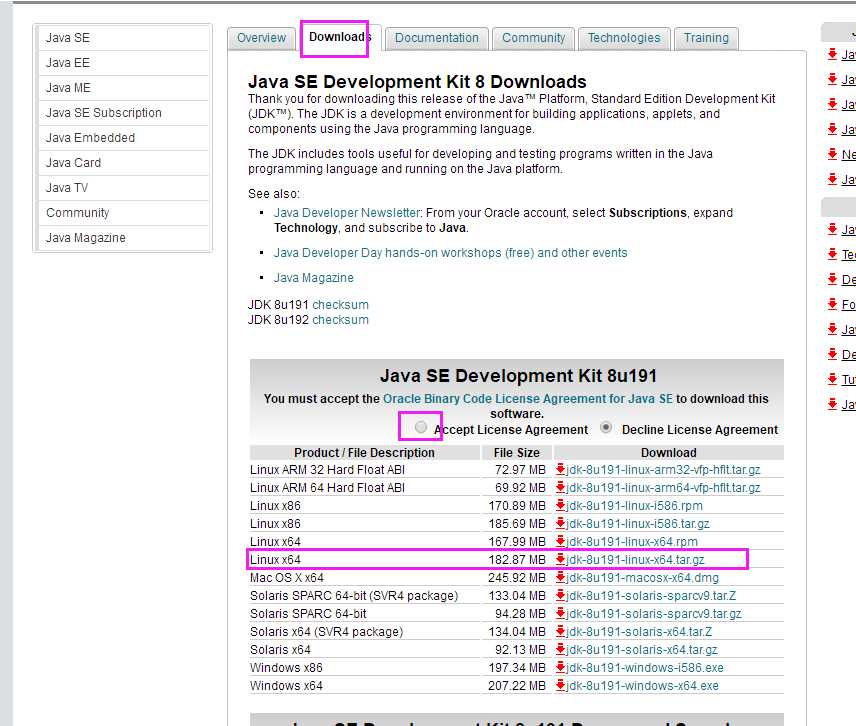
Task: Open Java Card sidebar item
Action: click(x=124, y=163)
